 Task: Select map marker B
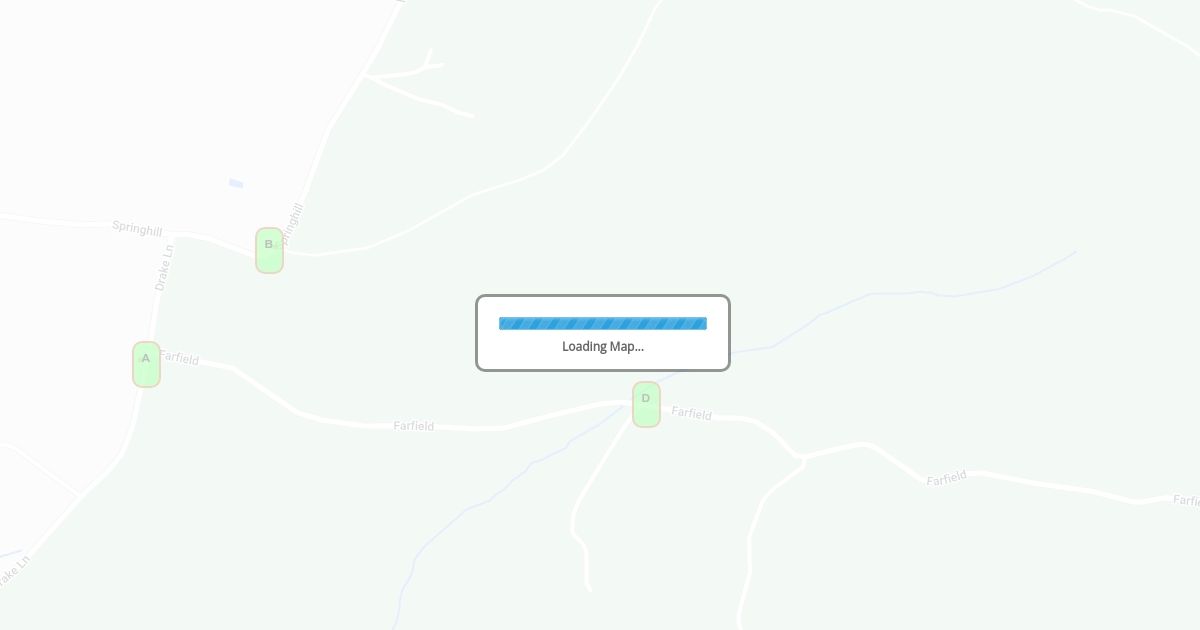(x=269, y=250)
